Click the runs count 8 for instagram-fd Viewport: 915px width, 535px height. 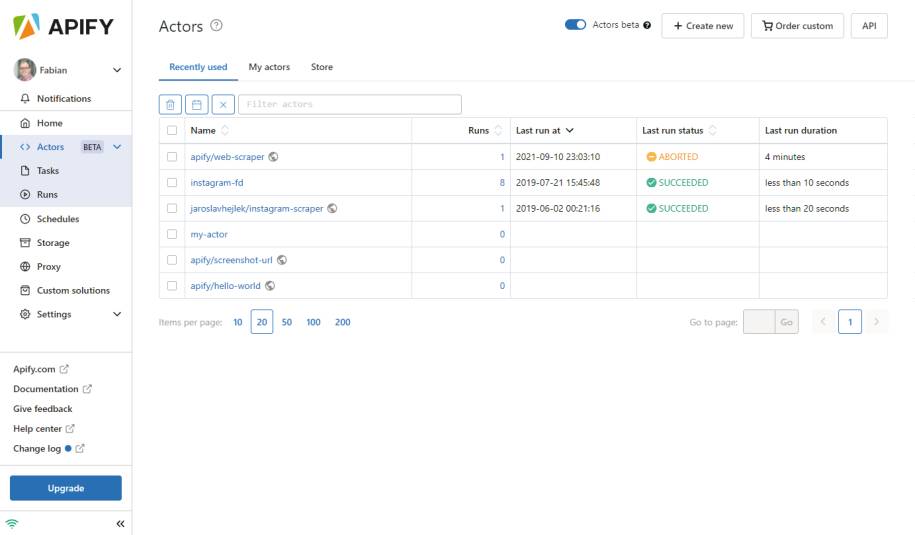(502, 183)
